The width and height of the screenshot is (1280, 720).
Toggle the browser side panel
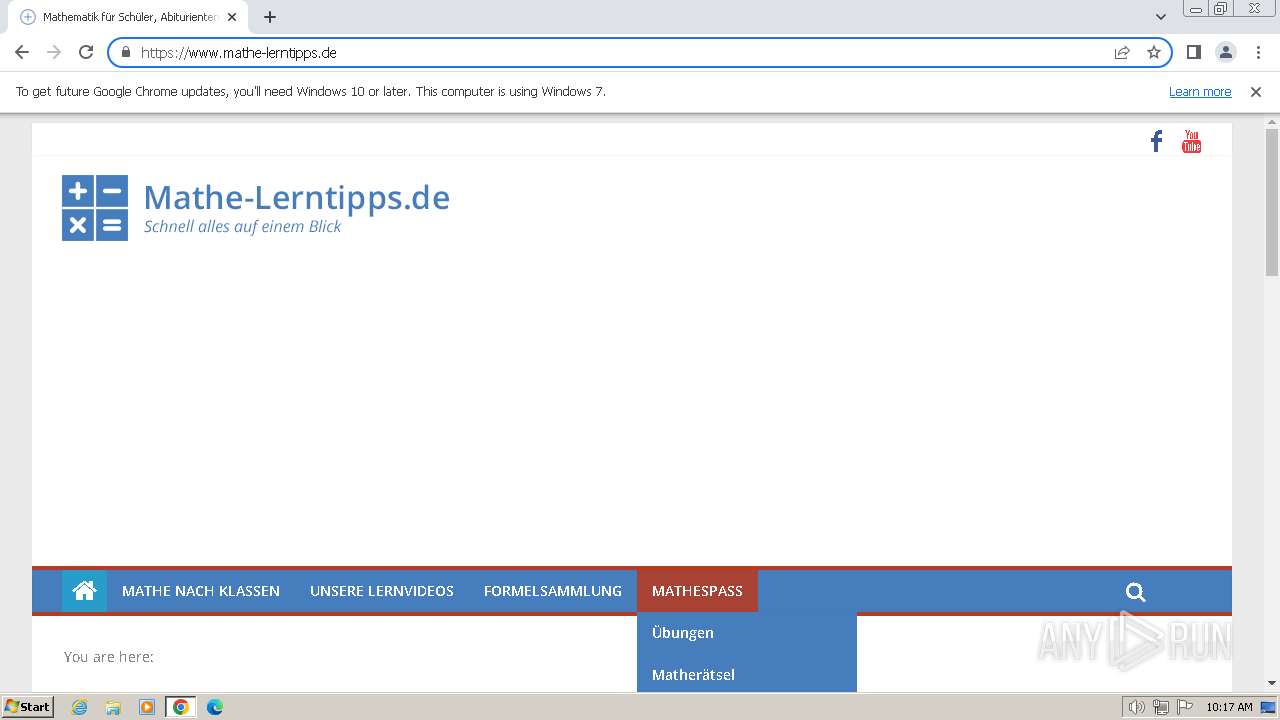pyautogui.click(x=1194, y=52)
